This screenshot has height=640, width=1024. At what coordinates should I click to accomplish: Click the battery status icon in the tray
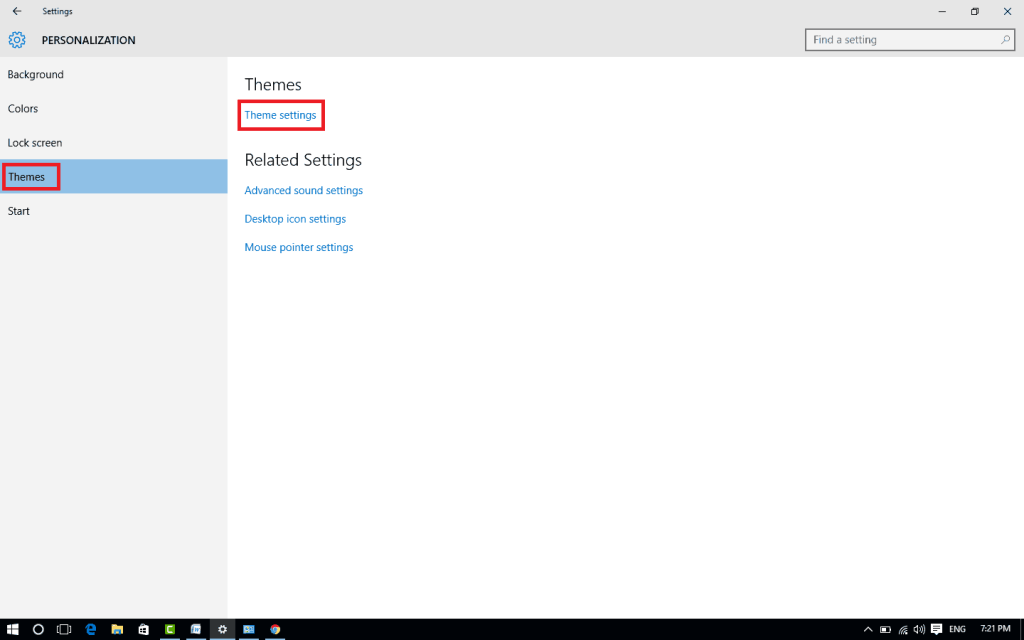[x=885, y=629]
